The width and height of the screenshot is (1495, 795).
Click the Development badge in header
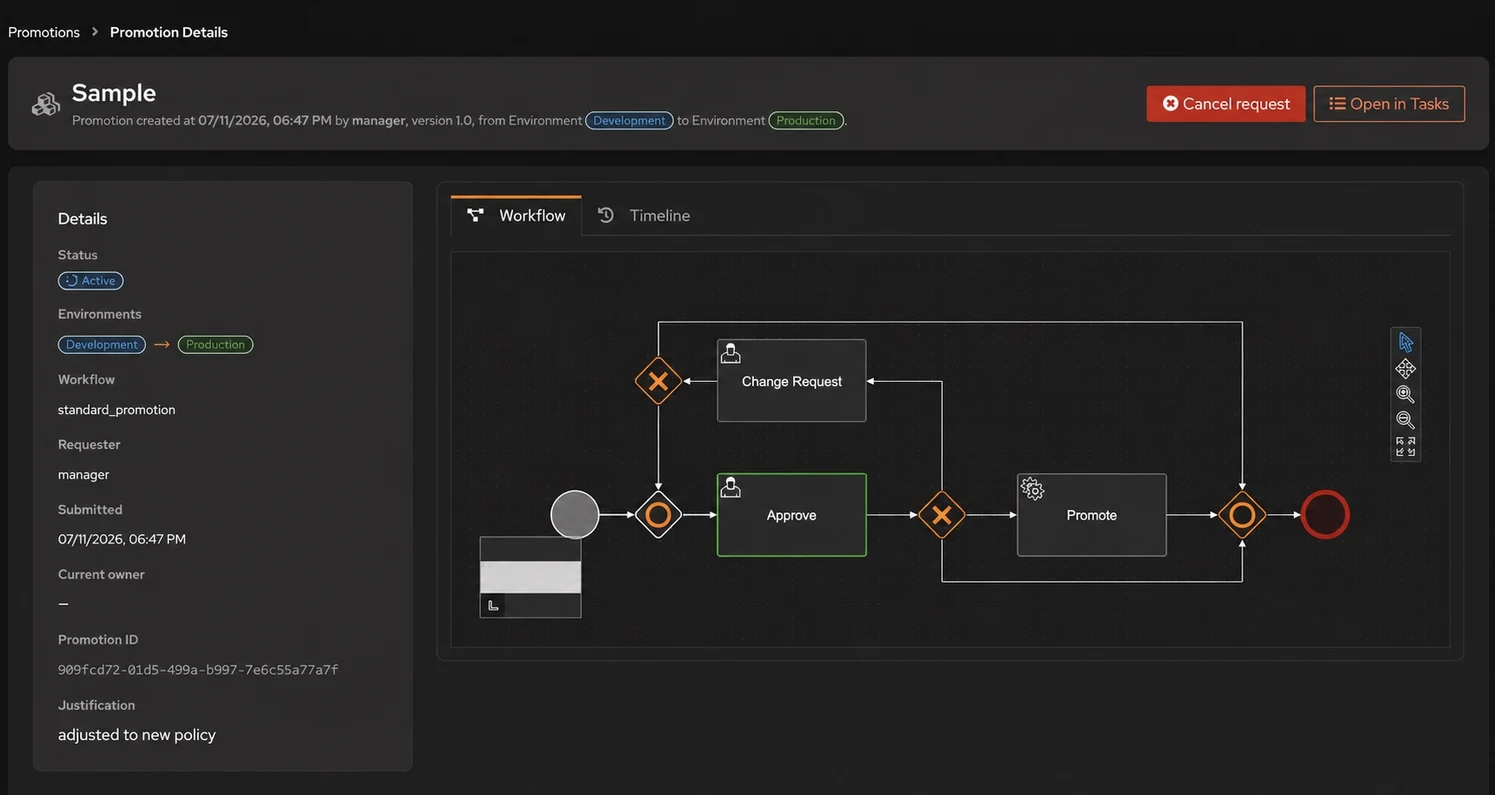pos(629,120)
